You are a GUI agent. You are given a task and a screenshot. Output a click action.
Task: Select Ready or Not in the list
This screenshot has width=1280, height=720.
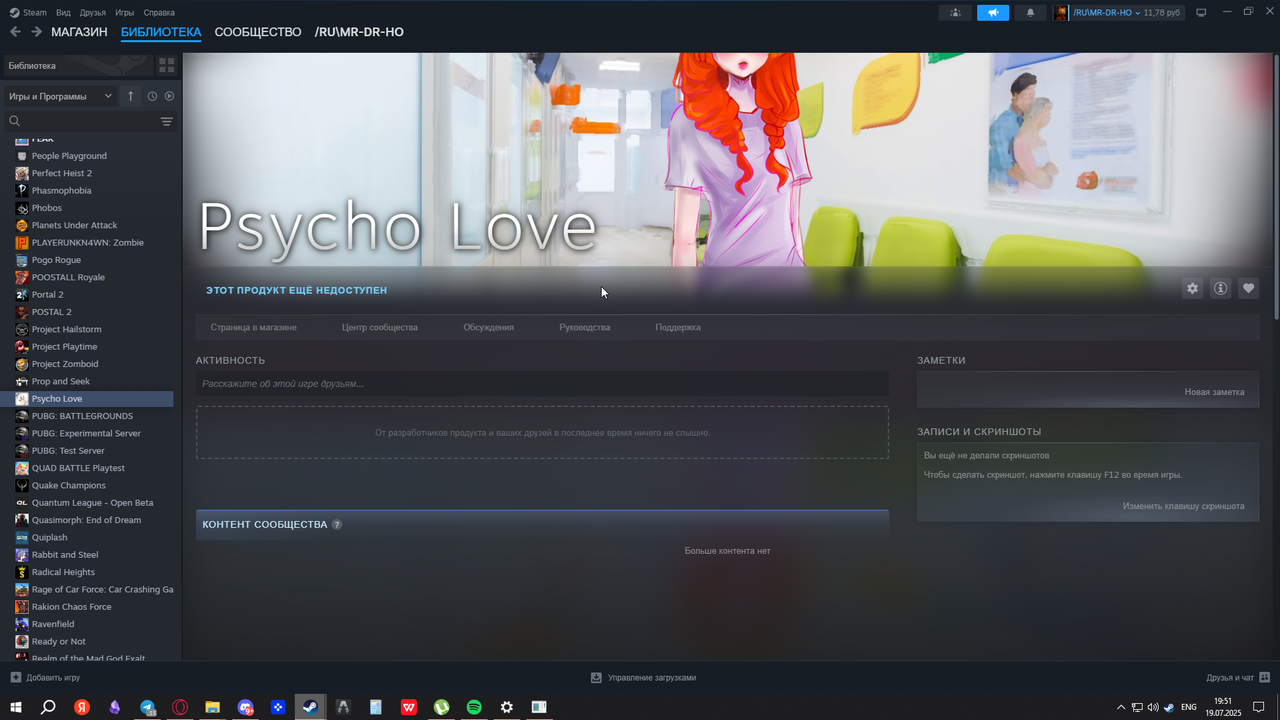pyautogui.click(x=59, y=641)
